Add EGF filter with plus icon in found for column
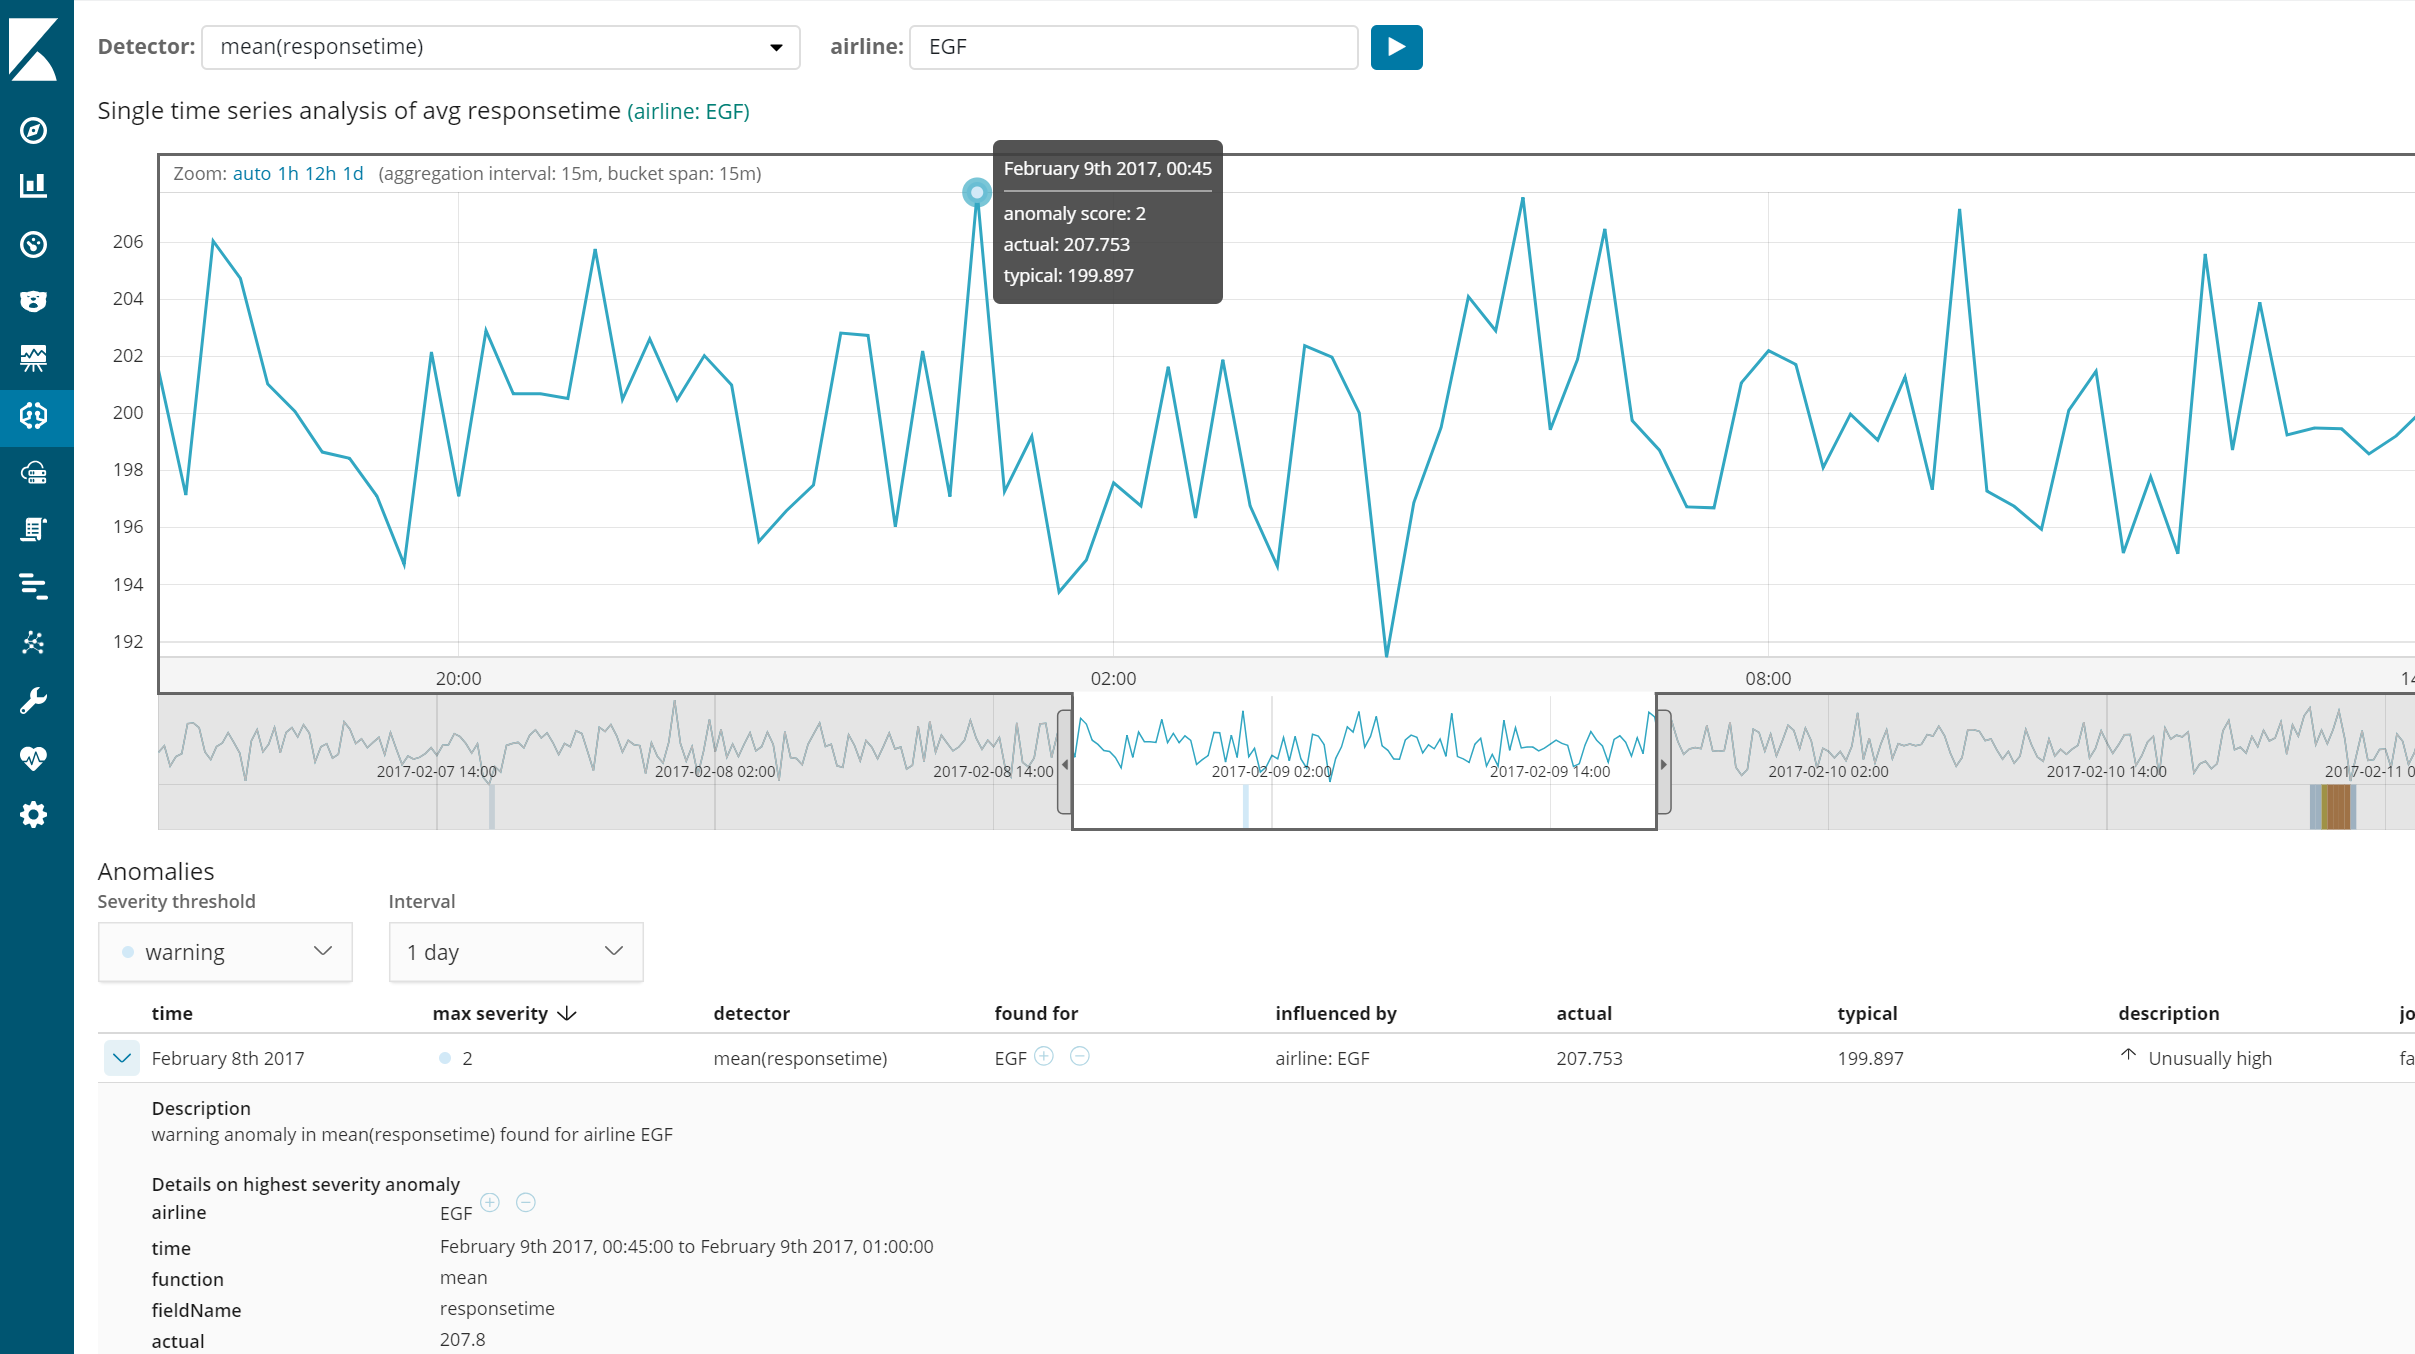The width and height of the screenshot is (2415, 1354). tap(1044, 1056)
